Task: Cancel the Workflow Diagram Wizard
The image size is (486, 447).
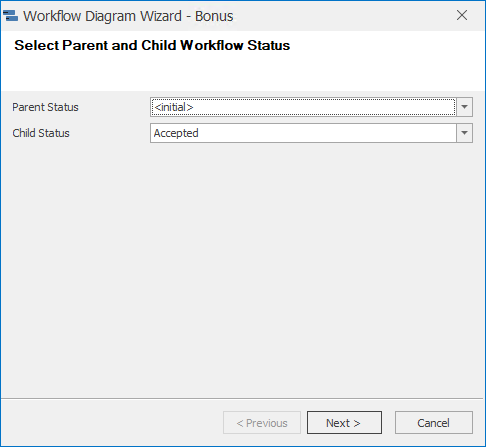Action: [x=434, y=423]
